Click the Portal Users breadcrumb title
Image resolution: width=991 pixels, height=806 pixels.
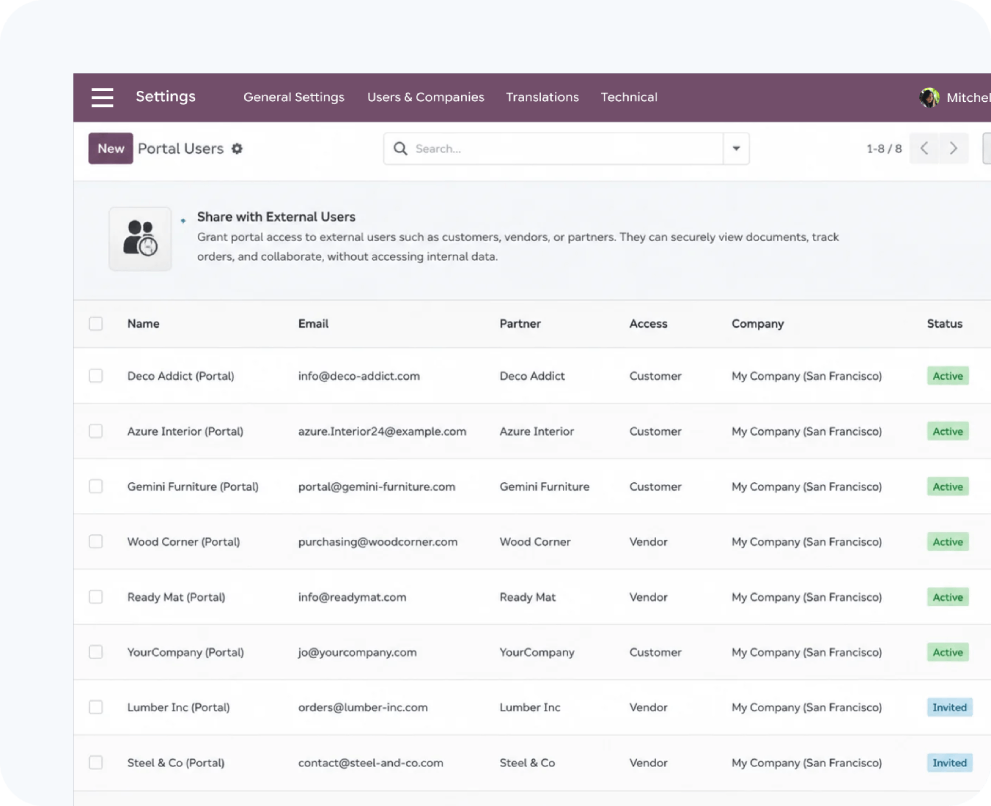pos(181,149)
